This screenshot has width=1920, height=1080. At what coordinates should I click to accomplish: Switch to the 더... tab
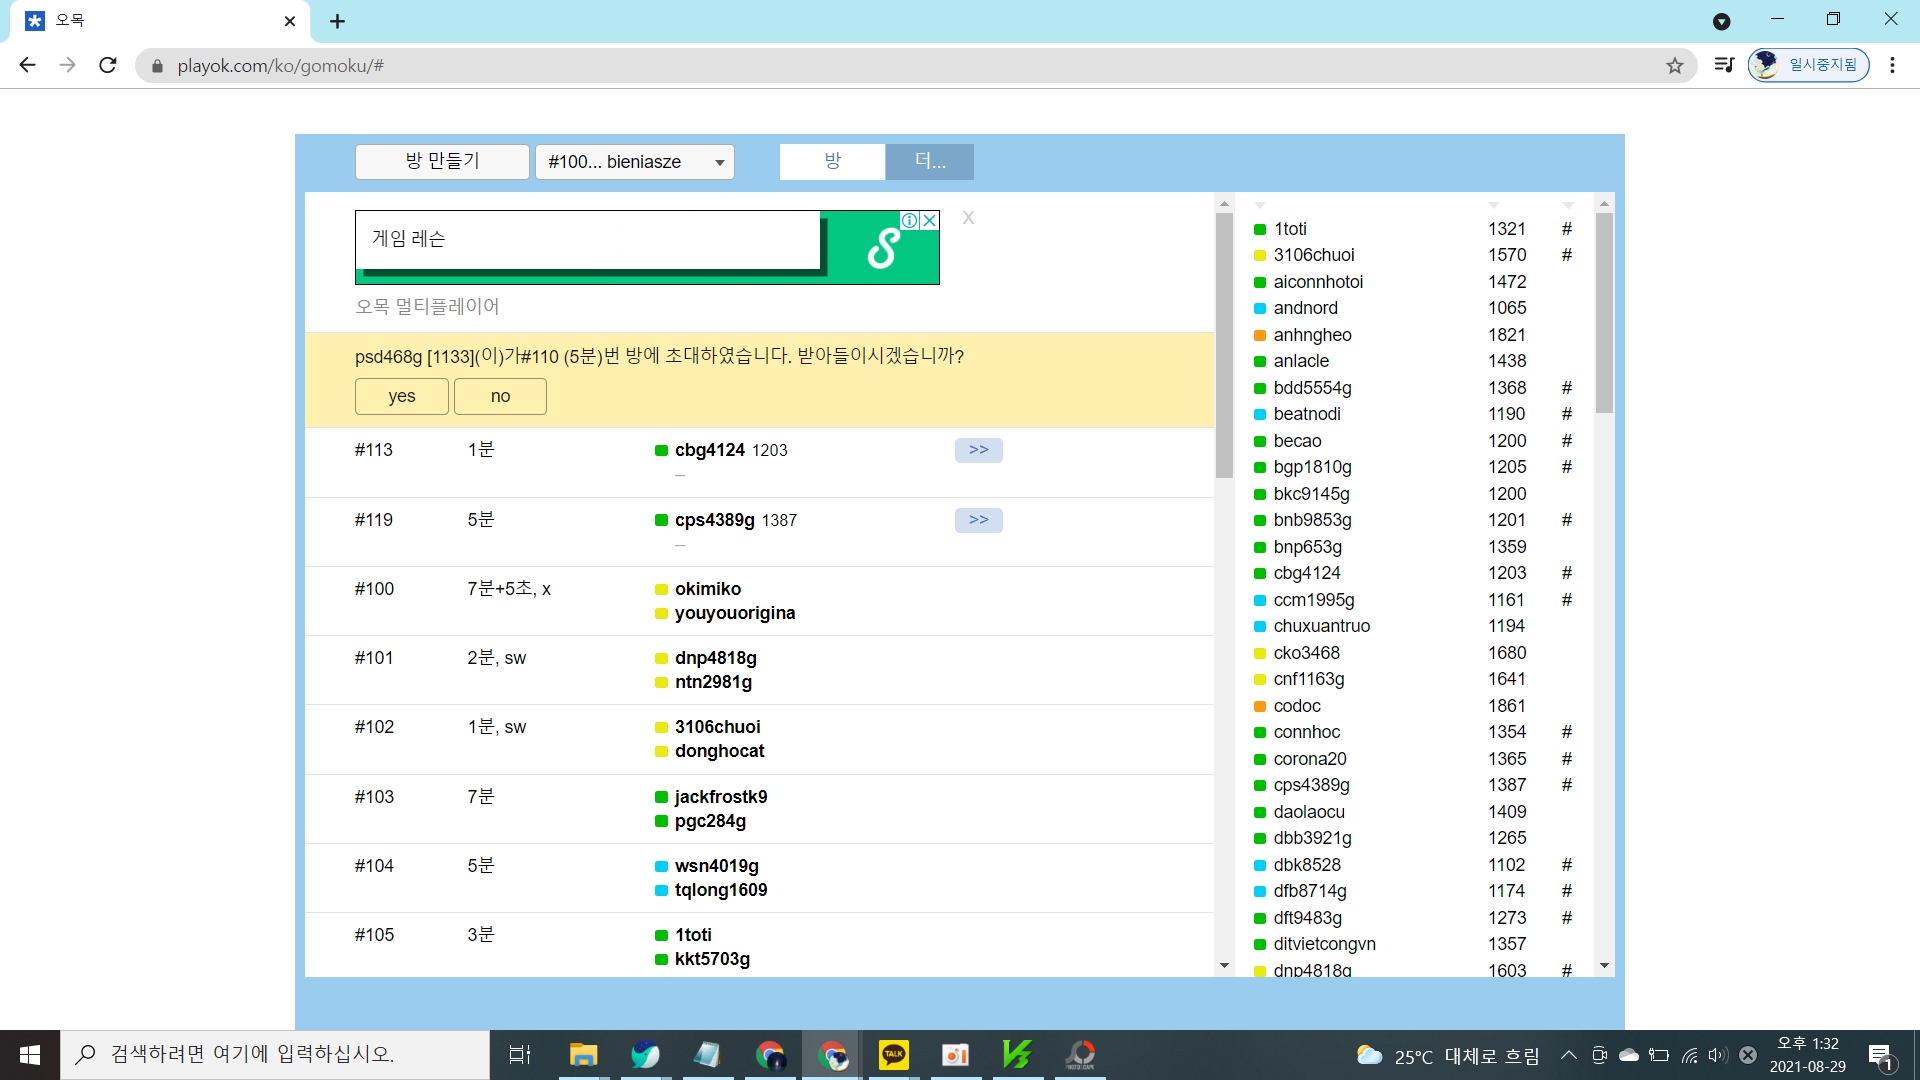click(x=930, y=162)
